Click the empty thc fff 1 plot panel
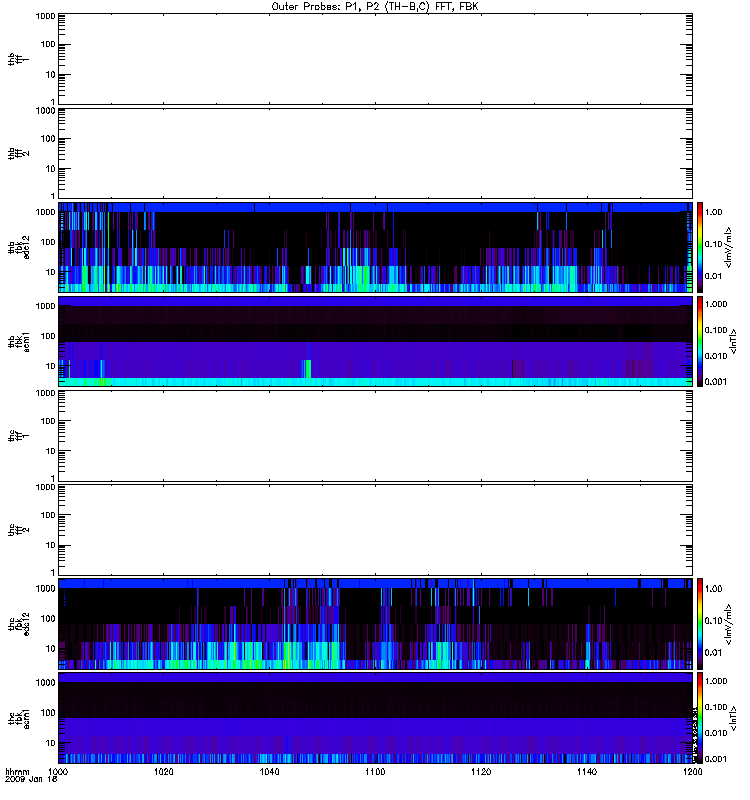 pos(376,436)
